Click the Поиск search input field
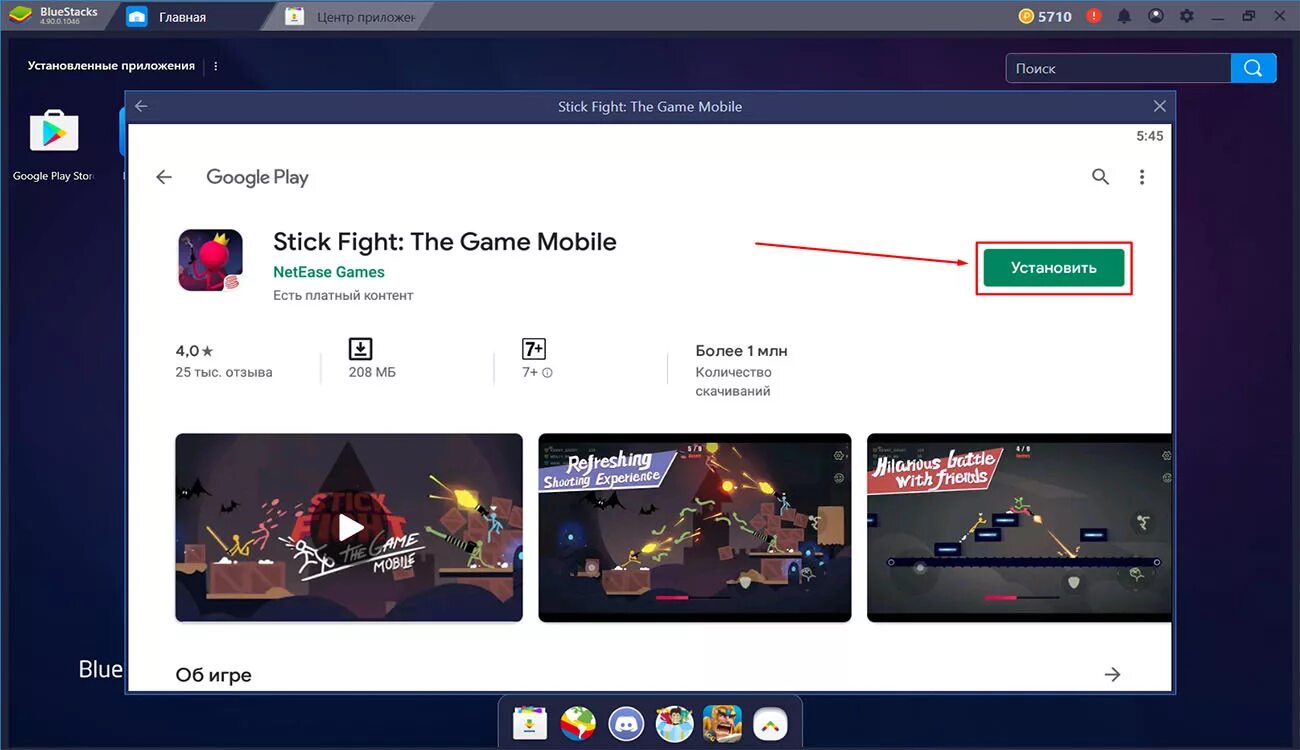This screenshot has height=750, width=1300. [1118, 68]
